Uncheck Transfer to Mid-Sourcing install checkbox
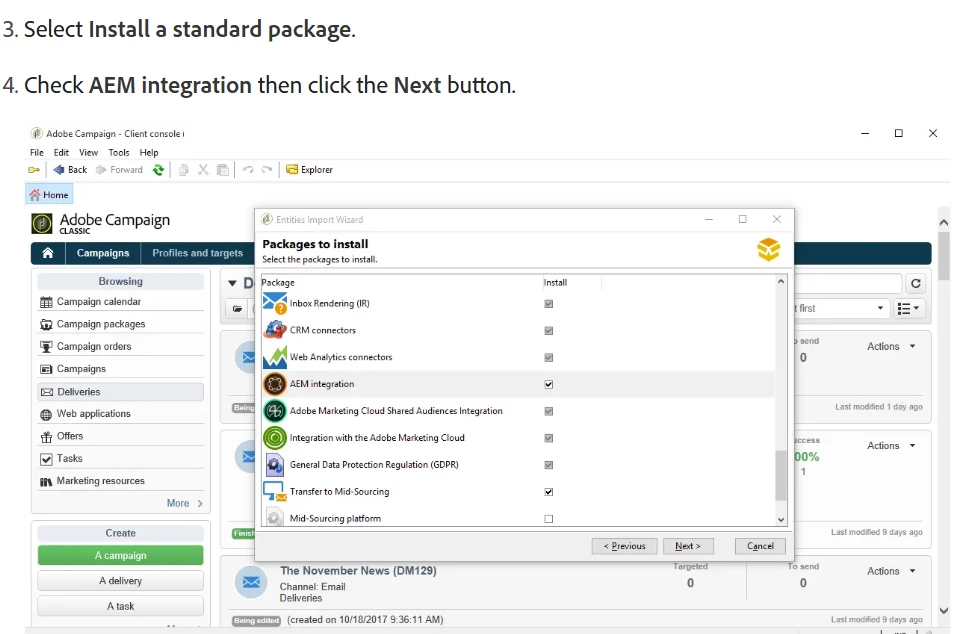This screenshot has height=634, width=959. tap(549, 492)
